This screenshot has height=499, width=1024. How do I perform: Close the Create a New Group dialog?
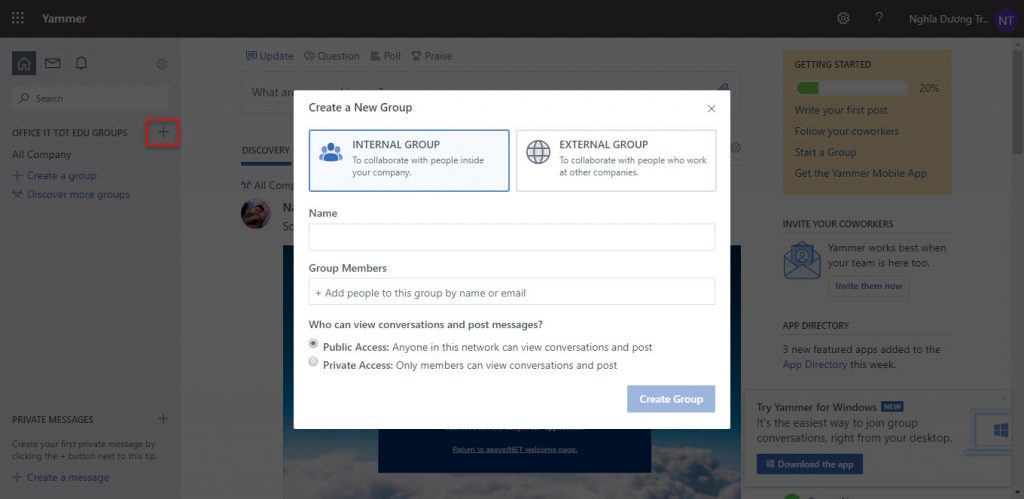point(712,108)
